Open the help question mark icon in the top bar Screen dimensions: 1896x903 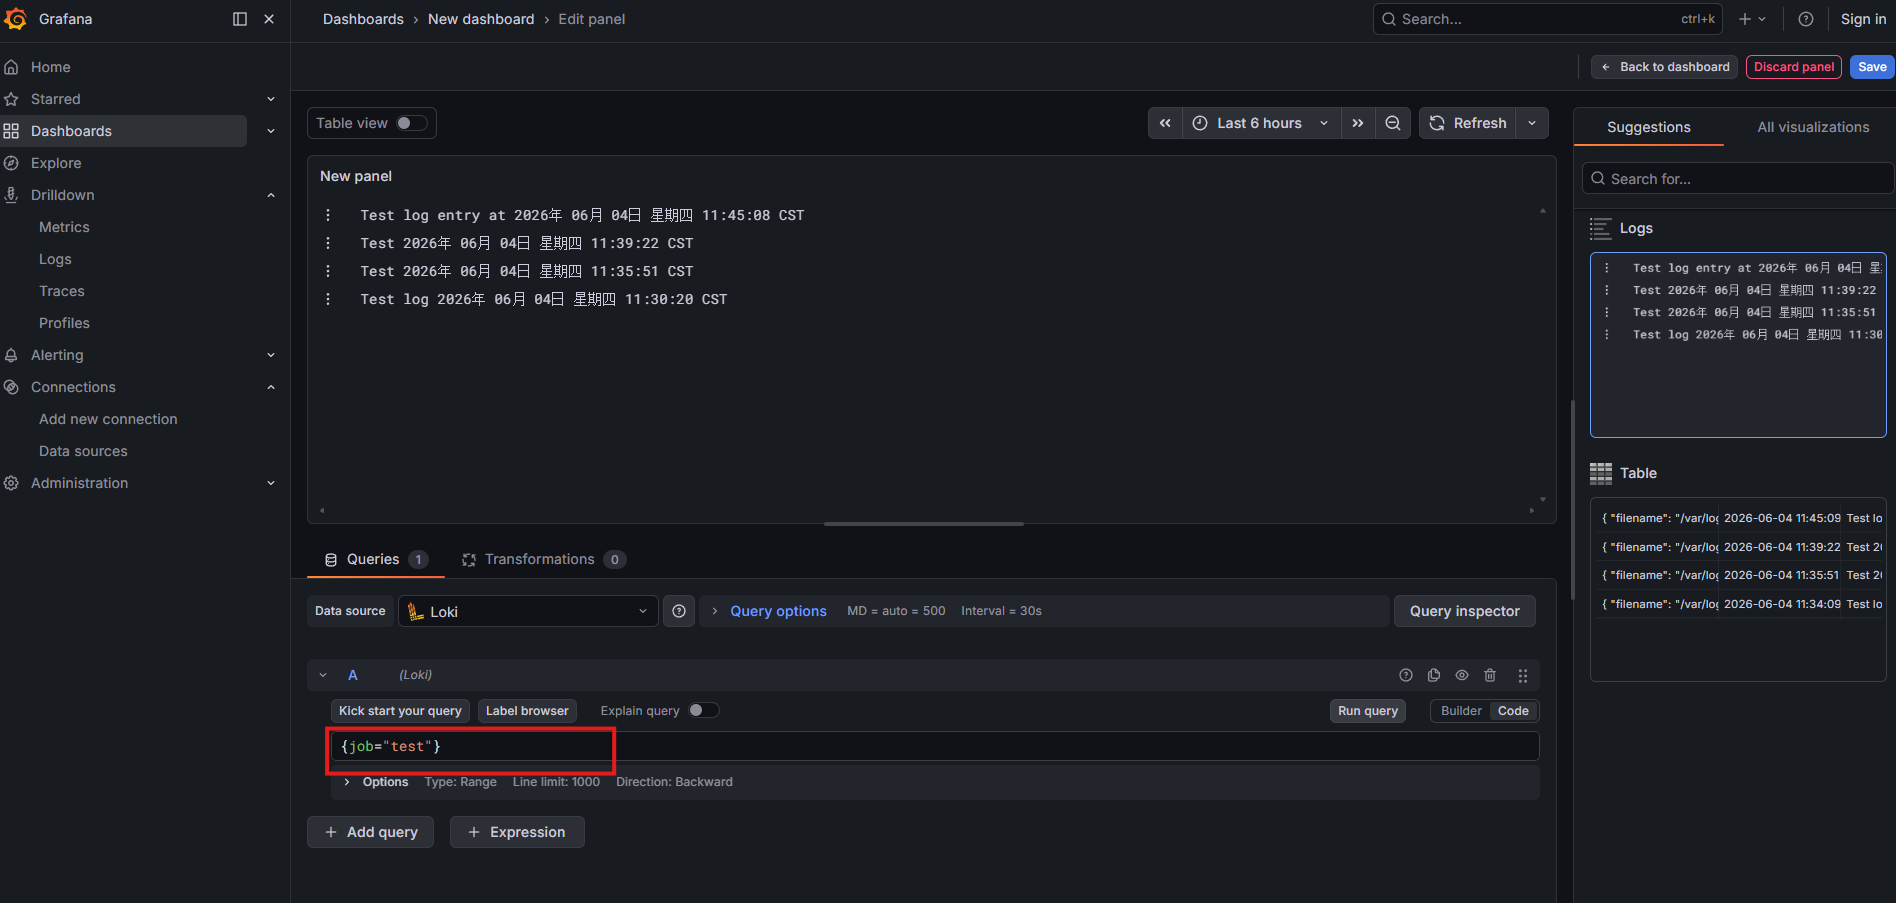1806,19
